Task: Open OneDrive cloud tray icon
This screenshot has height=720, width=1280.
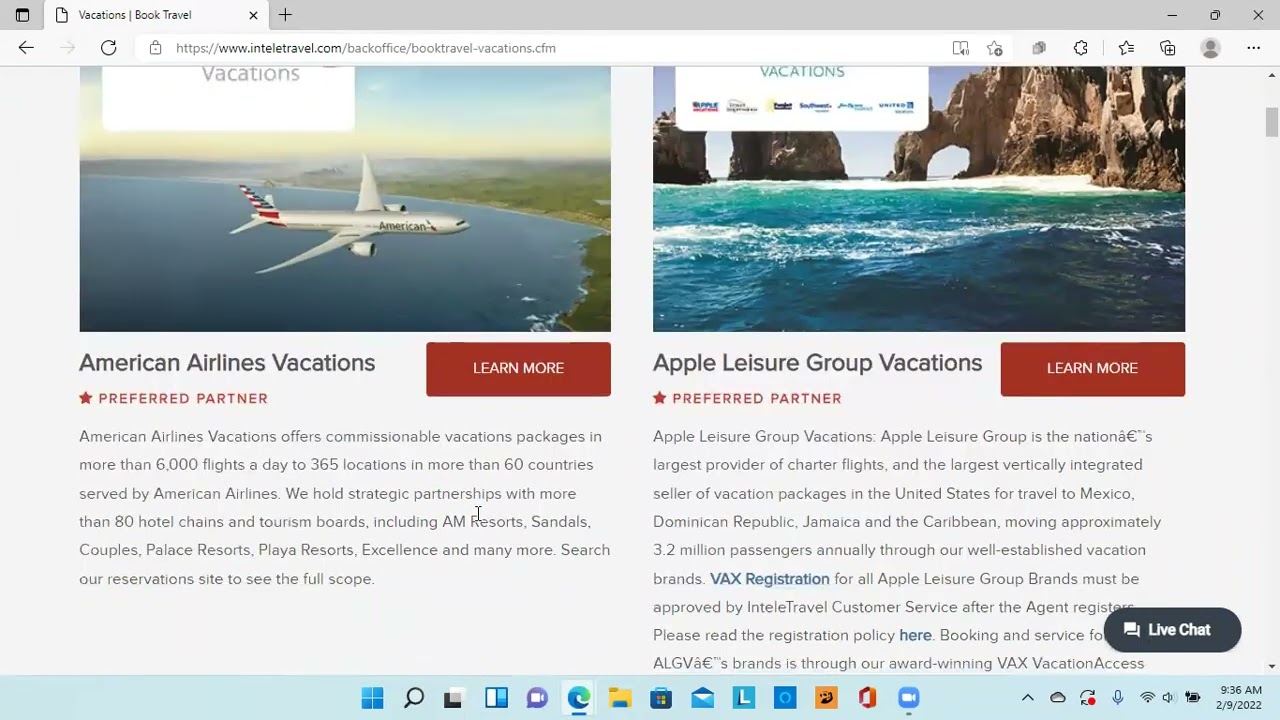Action: tap(1058, 698)
